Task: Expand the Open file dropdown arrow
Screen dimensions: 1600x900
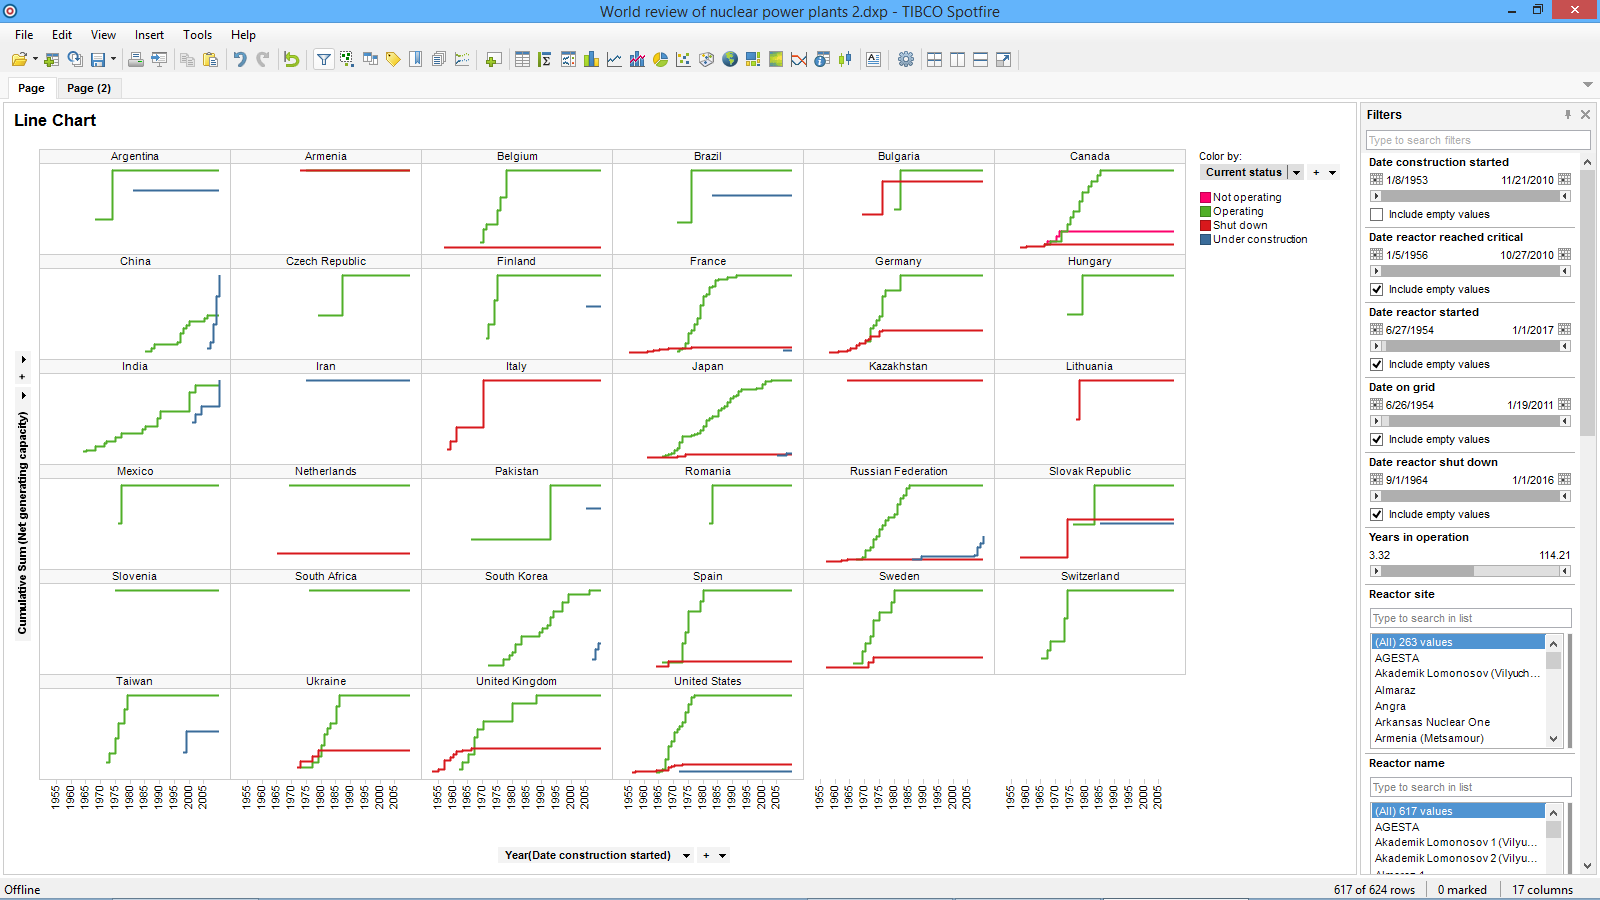Action: (35, 60)
